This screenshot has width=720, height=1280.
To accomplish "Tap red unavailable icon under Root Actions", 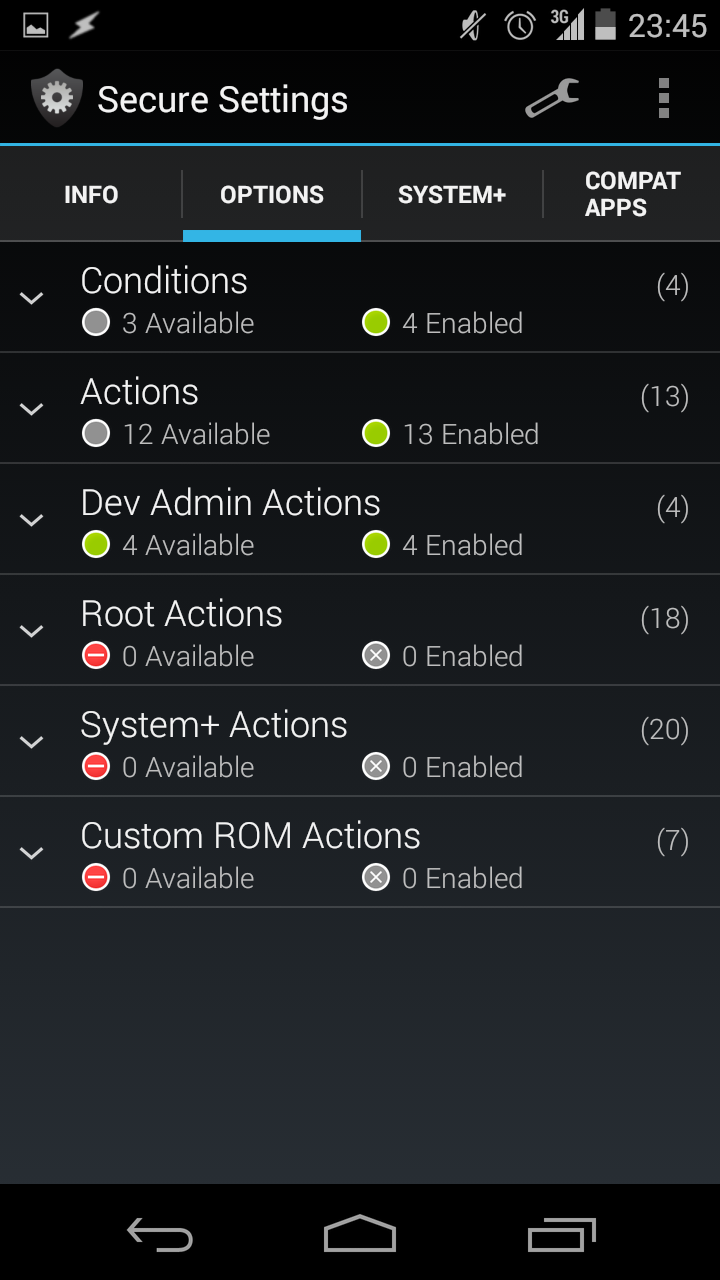I will (96, 656).
